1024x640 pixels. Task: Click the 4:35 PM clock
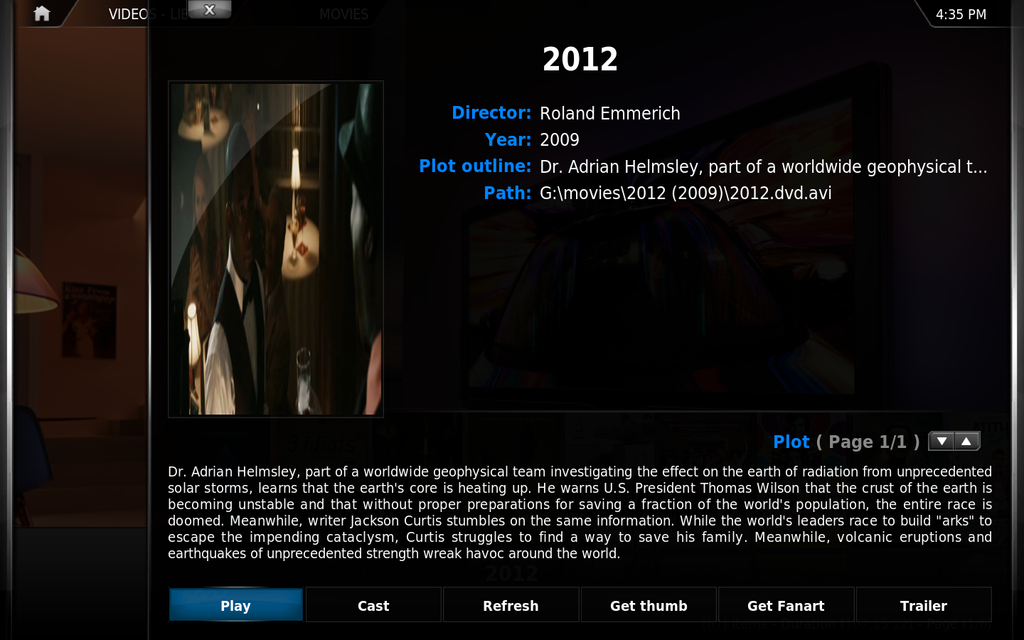click(x=961, y=14)
